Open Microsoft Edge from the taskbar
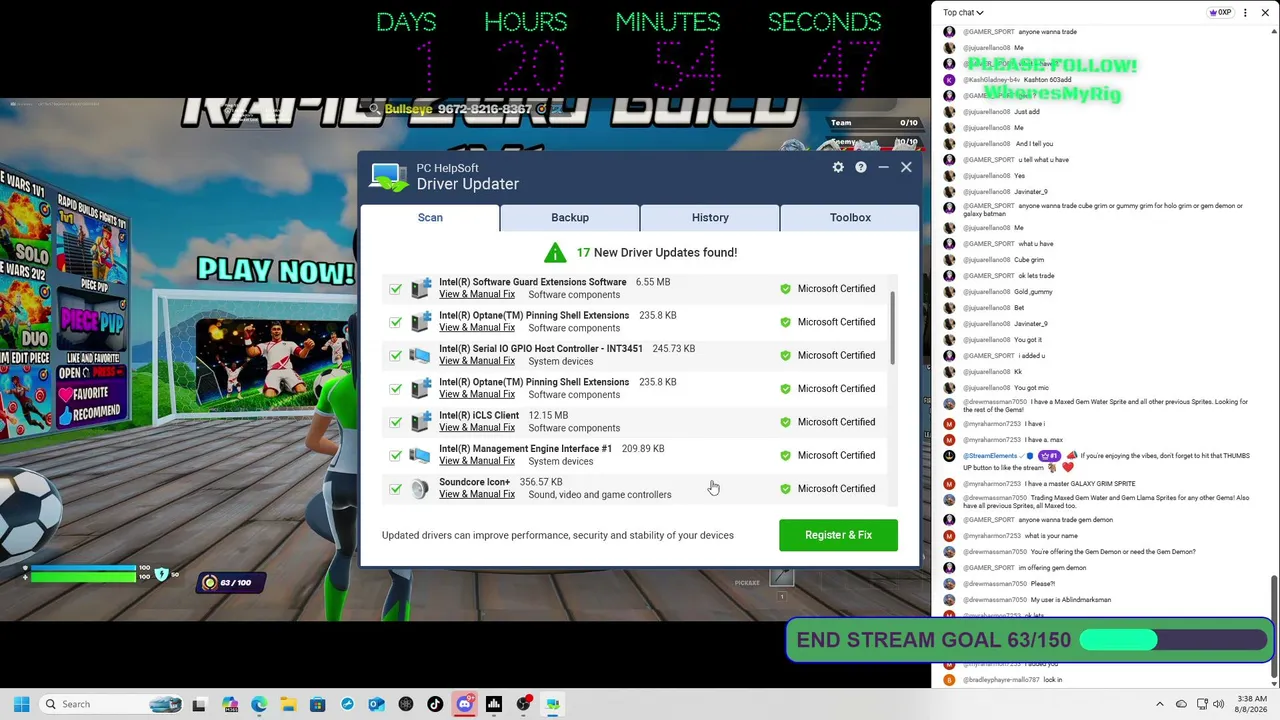The height and width of the screenshot is (720, 1280). tap(259, 704)
